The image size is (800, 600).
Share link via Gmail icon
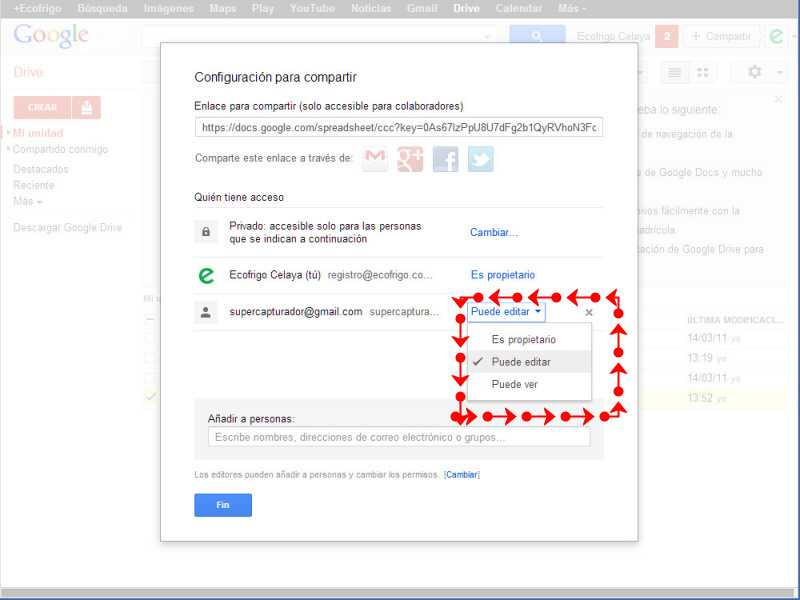pos(375,159)
